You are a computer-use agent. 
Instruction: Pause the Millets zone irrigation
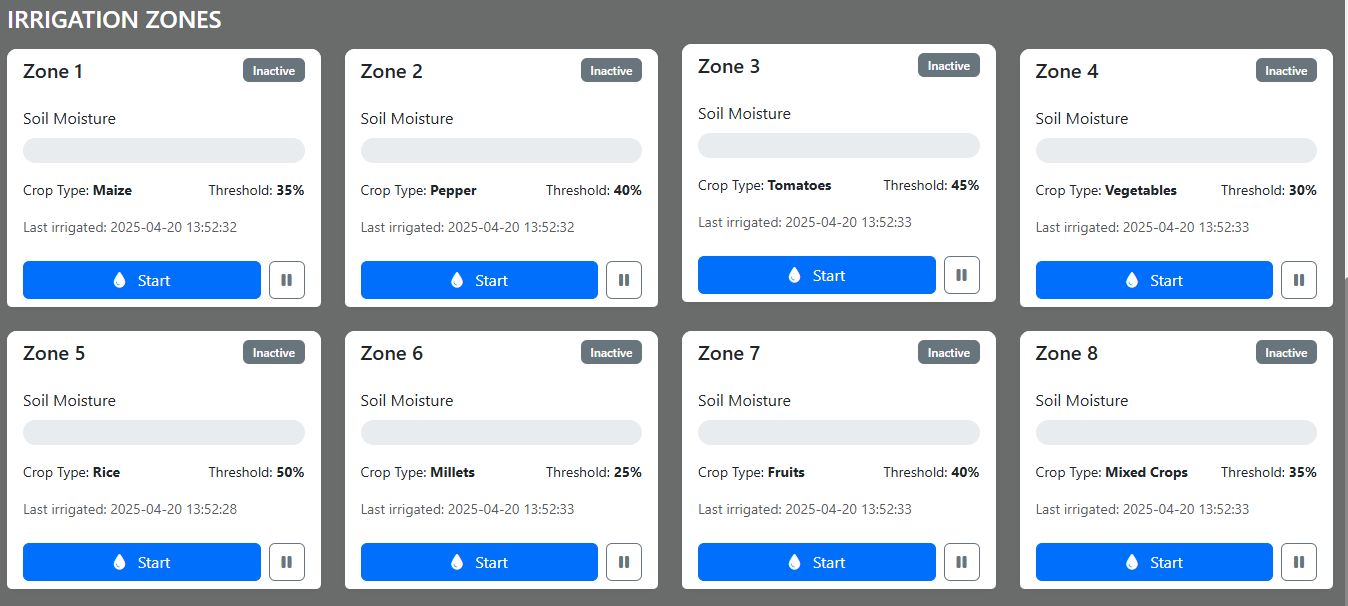[624, 562]
